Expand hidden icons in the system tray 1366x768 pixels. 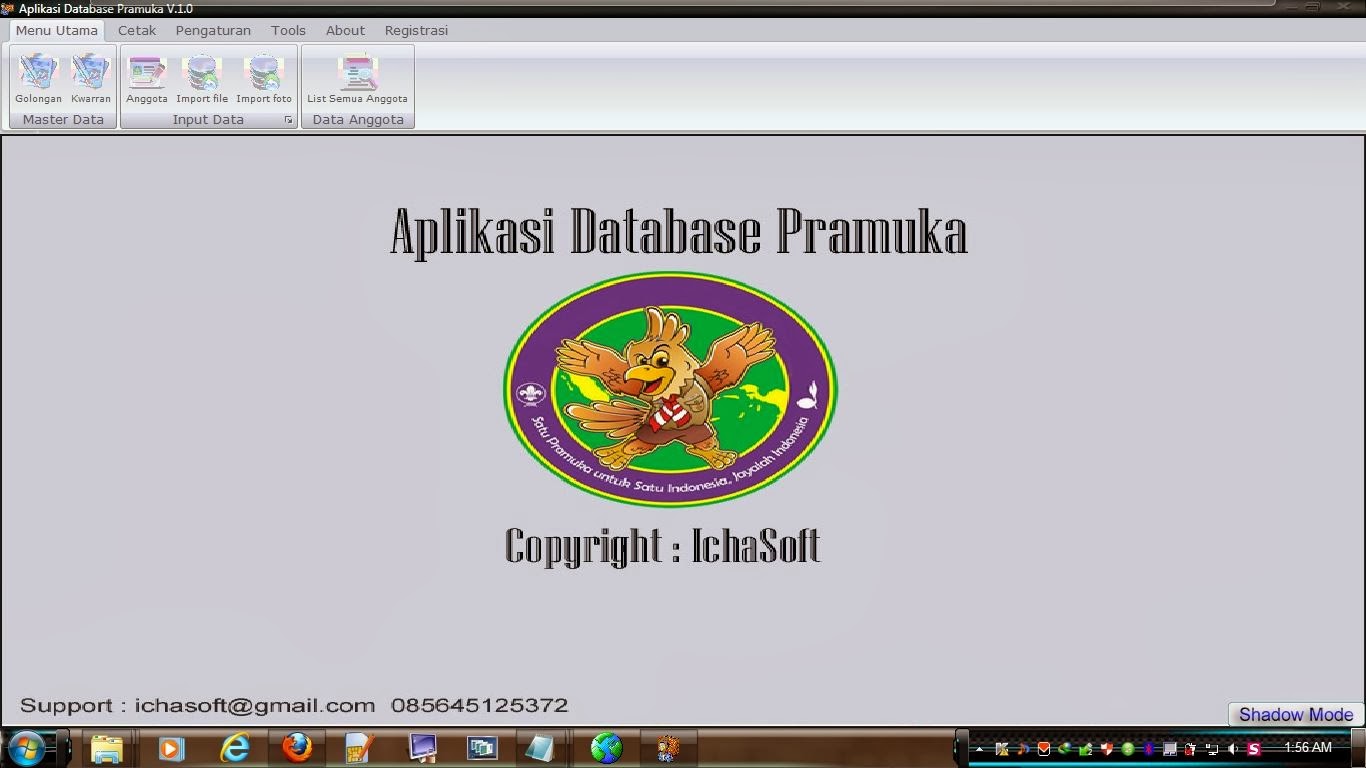980,748
